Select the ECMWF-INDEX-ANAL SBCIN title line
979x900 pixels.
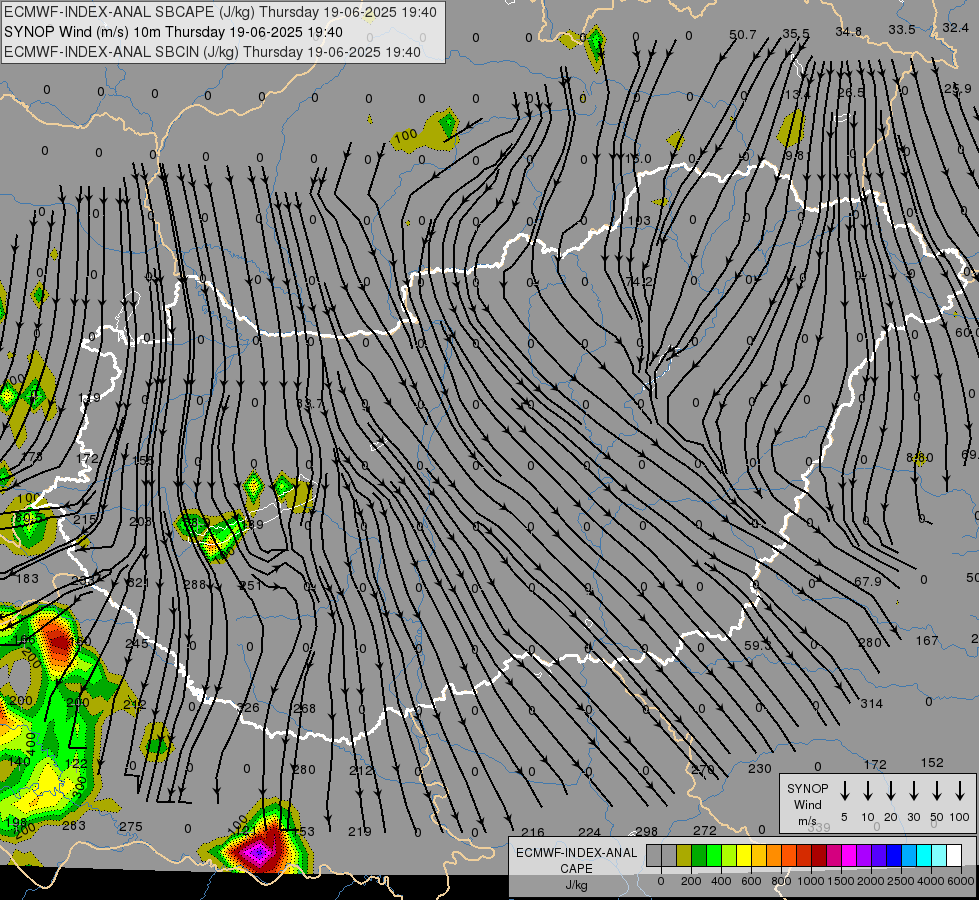(x=212, y=52)
